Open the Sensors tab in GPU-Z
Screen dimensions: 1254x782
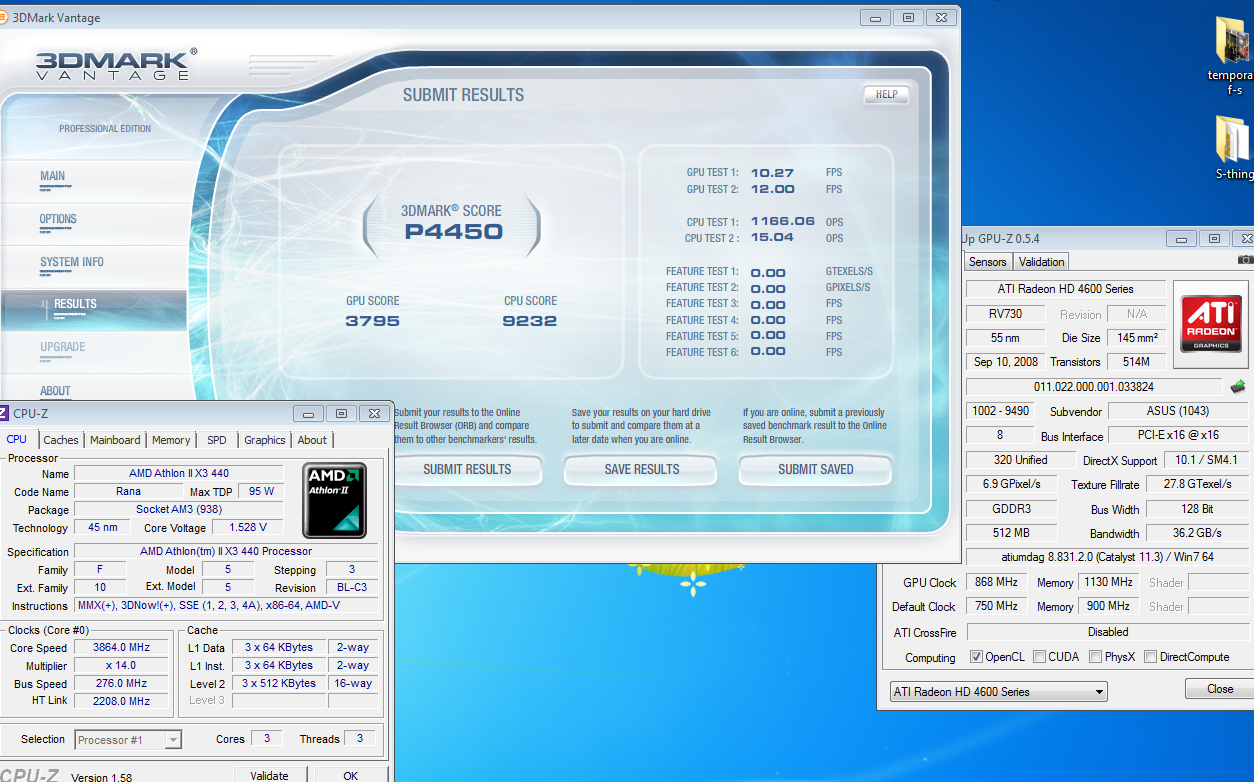pyautogui.click(x=988, y=262)
